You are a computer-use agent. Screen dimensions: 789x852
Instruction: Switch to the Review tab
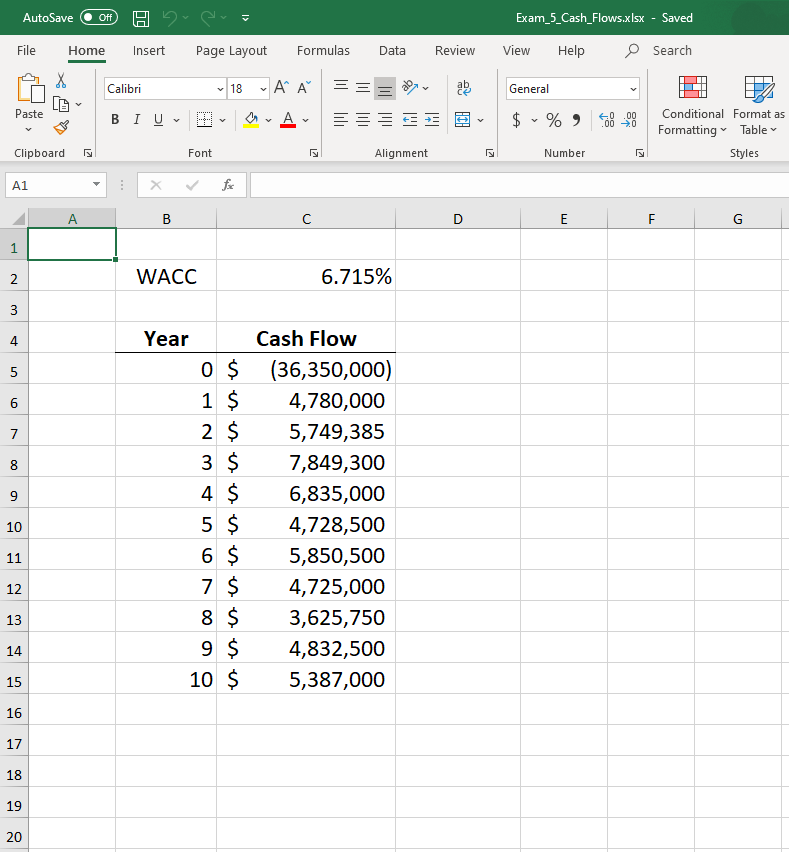(x=455, y=51)
